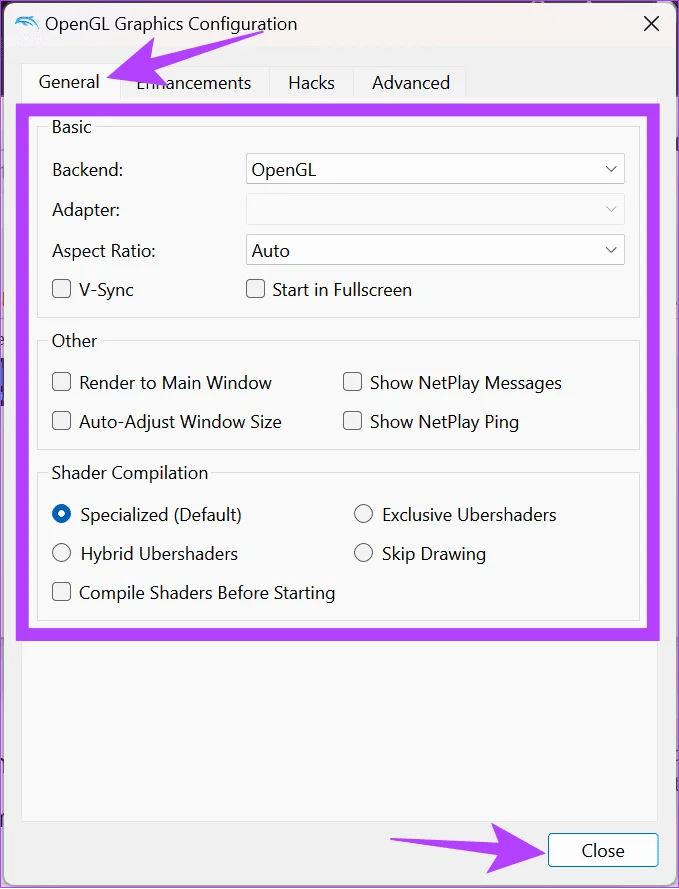This screenshot has height=889, width=679.
Task: Click the 'OpenGL Graphics Configuration' window title
Action: [x=171, y=24]
